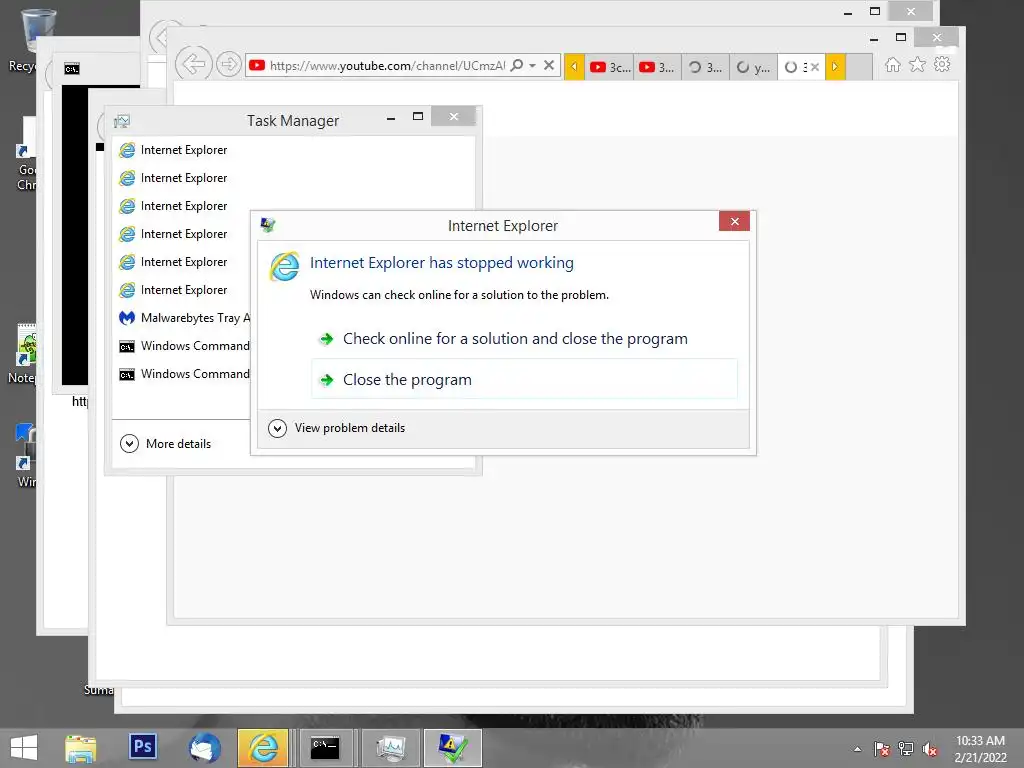The height and width of the screenshot is (768, 1024).
Task: Minimize the front Internet Explorer window
Action: tap(874, 39)
